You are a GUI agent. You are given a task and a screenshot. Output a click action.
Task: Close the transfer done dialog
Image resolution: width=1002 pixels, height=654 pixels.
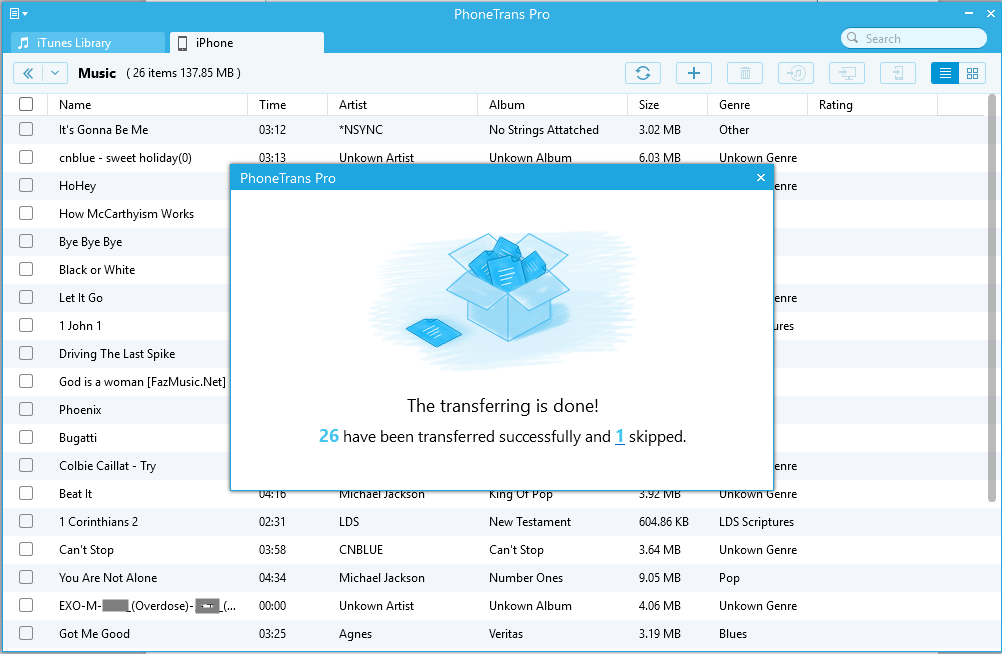coord(761,178)
